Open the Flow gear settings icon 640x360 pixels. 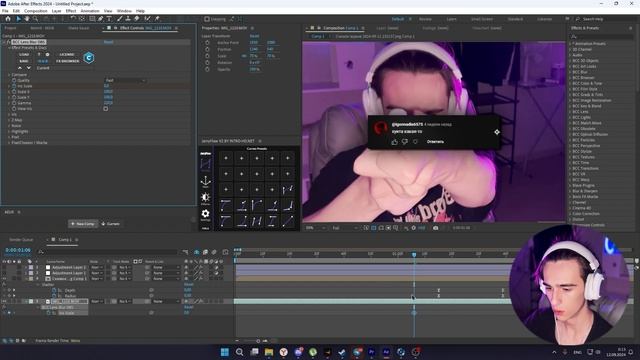[205, 213]
